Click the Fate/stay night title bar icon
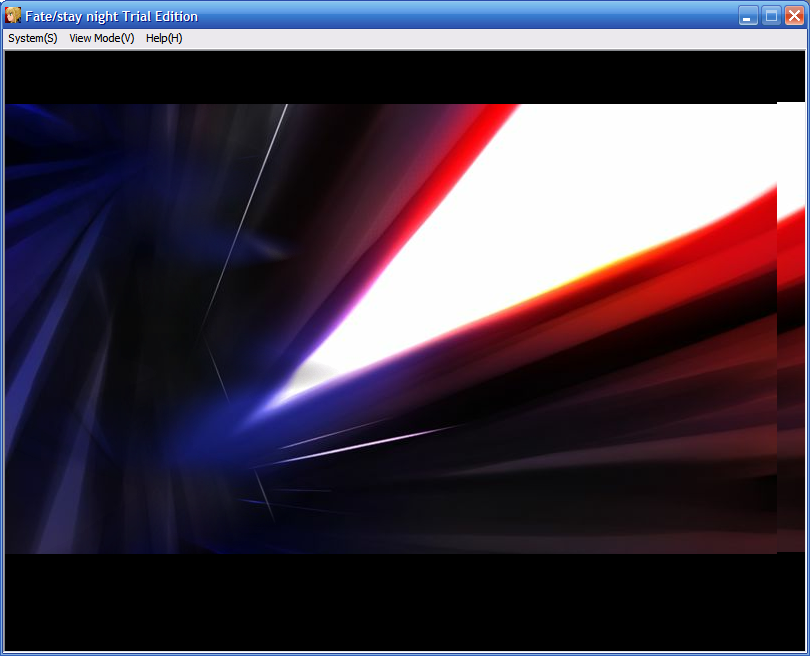 13,15
